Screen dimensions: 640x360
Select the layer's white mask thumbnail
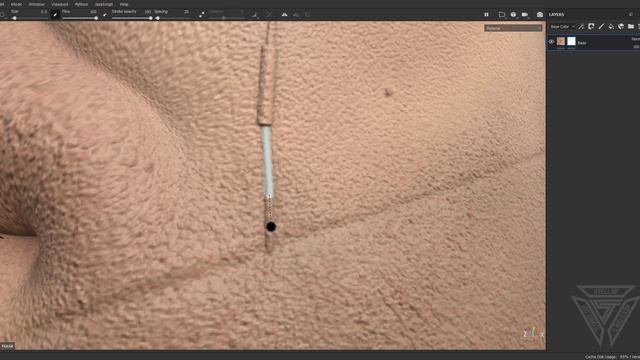571,41
